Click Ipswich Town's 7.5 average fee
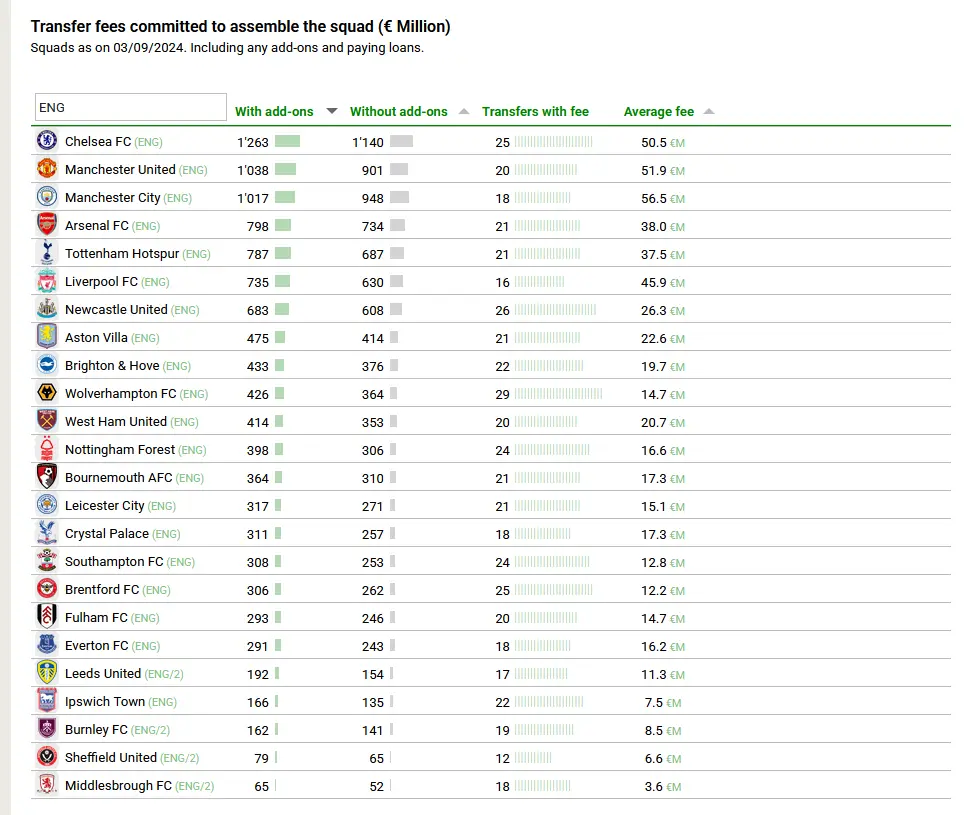The image size is (970, 815). point(653,702)
